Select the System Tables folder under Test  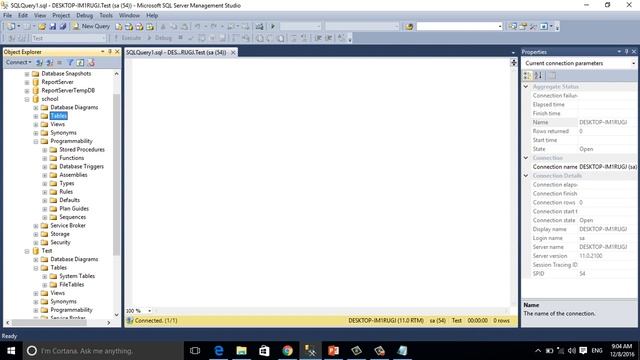(x=77, y=276)
